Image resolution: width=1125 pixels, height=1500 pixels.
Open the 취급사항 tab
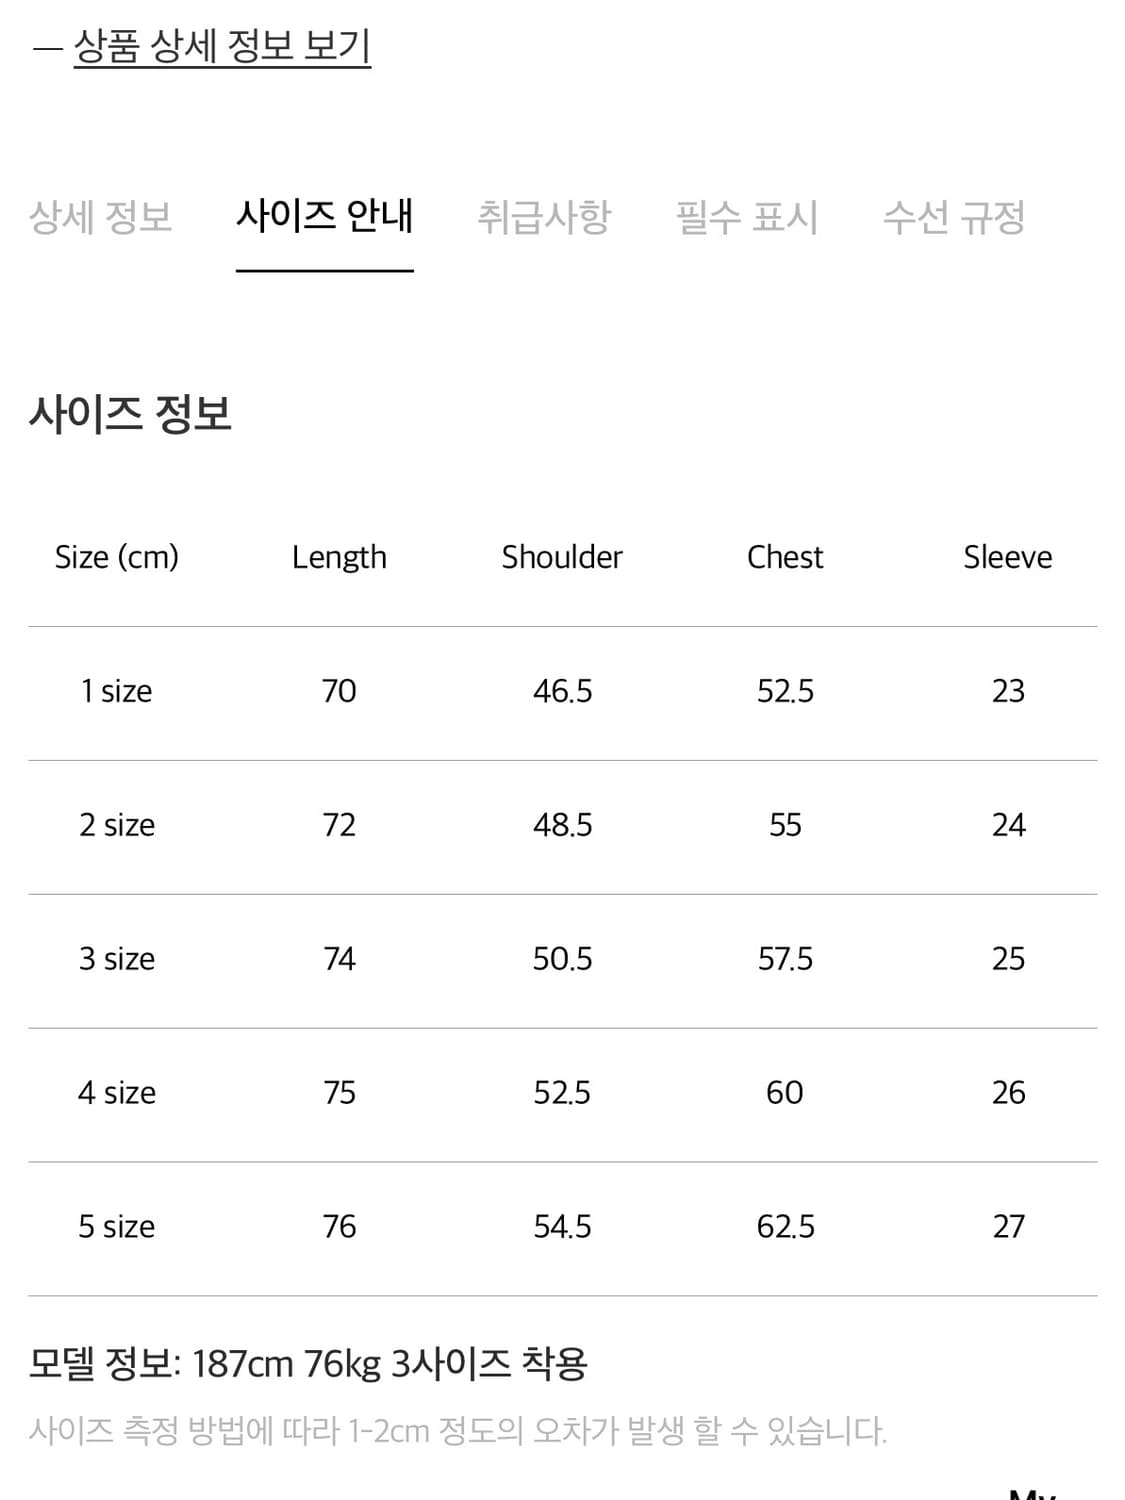(546, 218)
